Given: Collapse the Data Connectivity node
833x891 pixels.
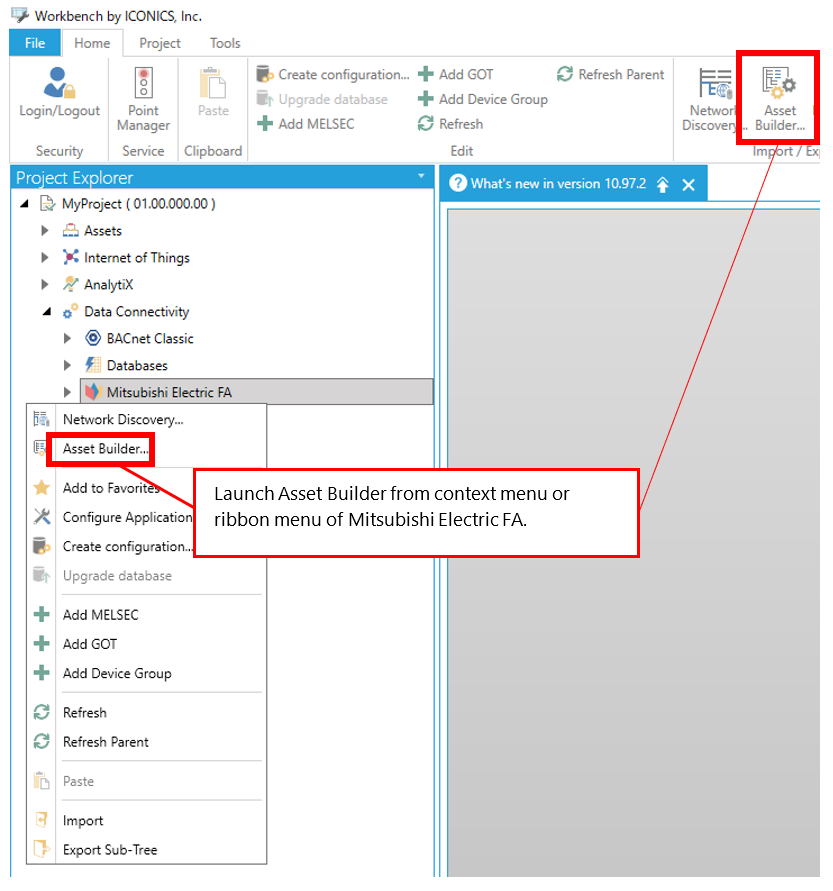Looking at the screenshot, I should (47, 311).
